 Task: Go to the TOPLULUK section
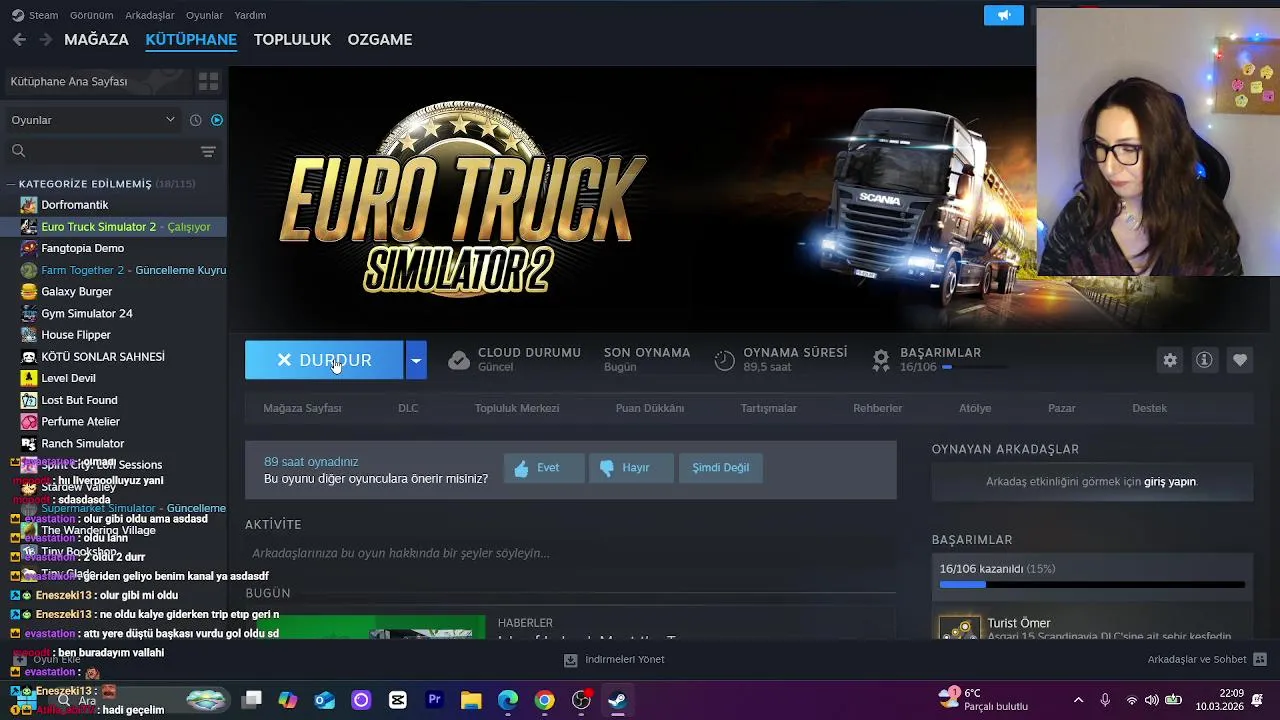(292, 40)
